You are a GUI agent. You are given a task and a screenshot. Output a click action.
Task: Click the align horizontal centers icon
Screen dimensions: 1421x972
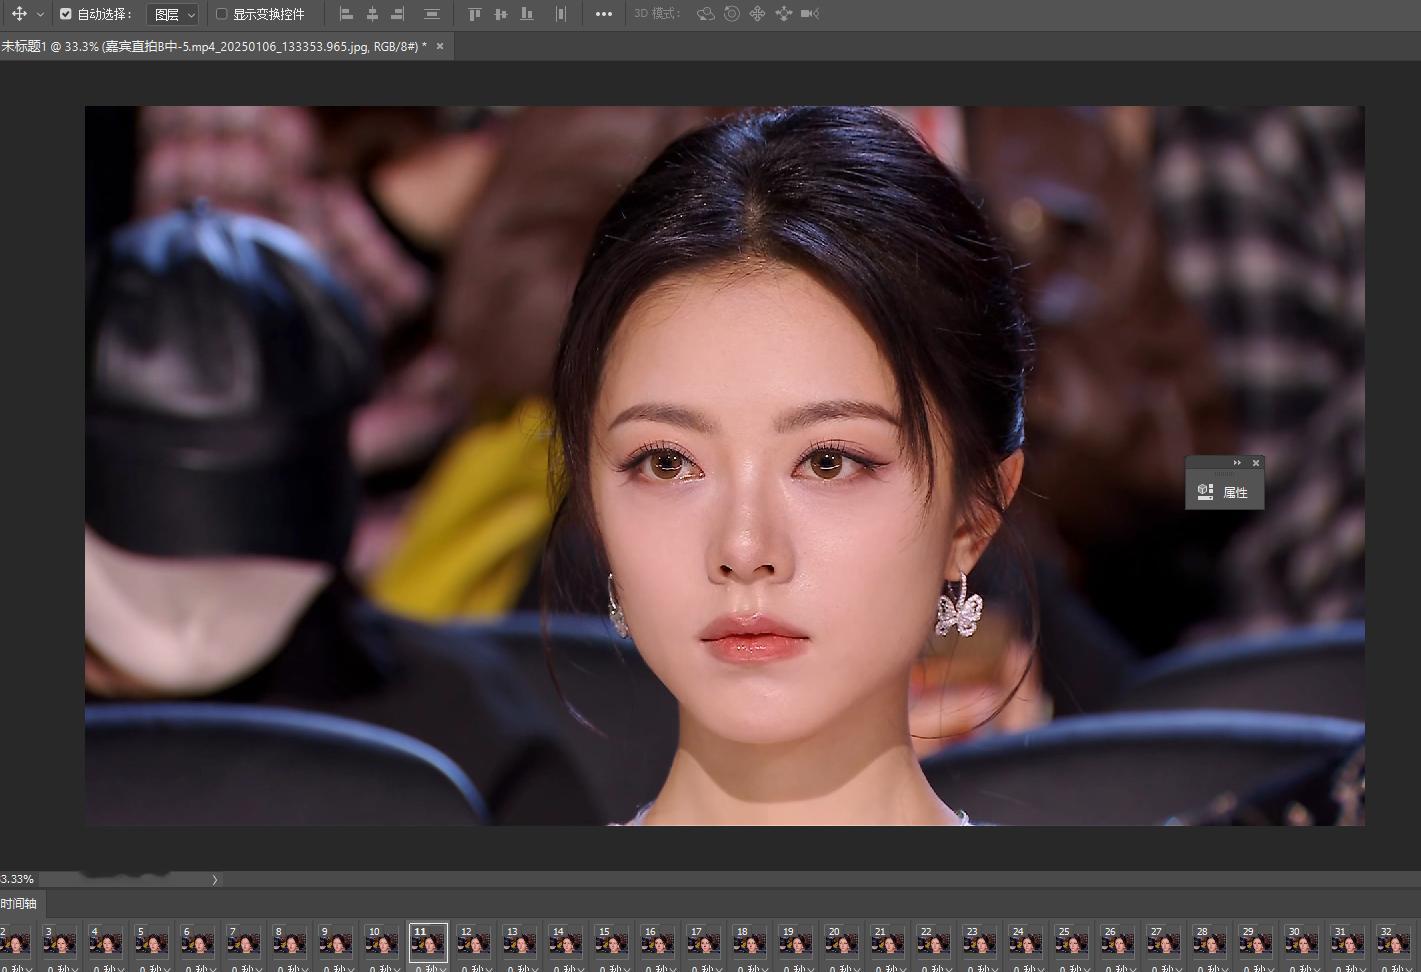pyautogui.click(x=373, y=14)
